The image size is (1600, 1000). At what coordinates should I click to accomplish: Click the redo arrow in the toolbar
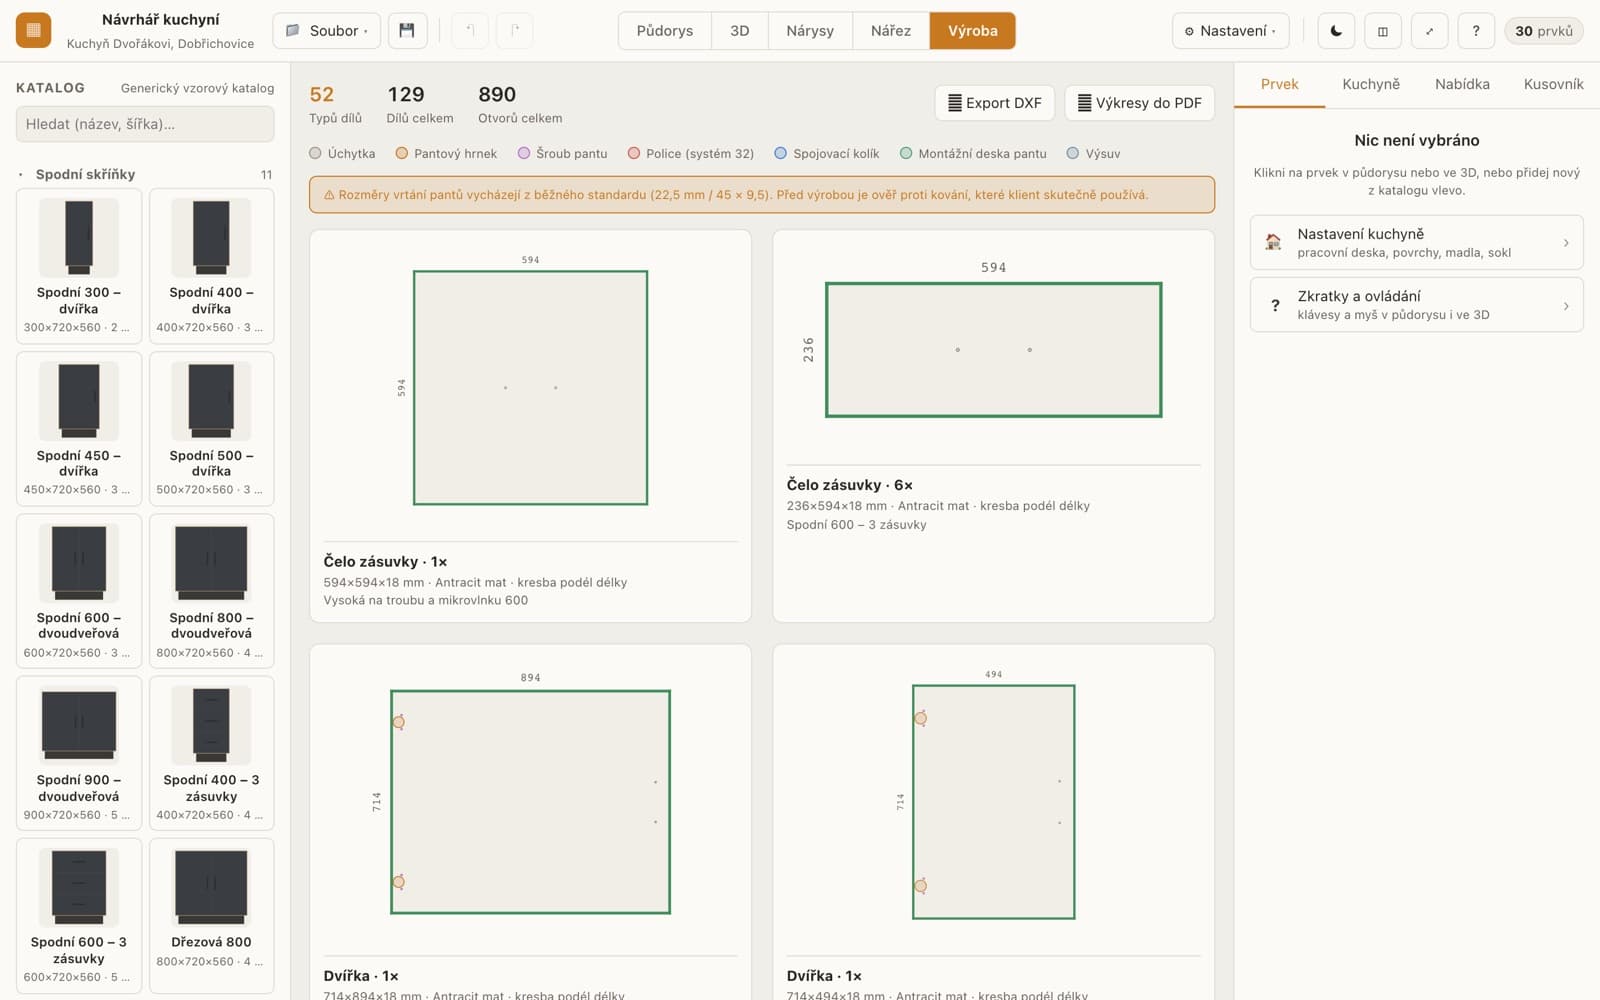pyautogui.click(x=514, y=30)
